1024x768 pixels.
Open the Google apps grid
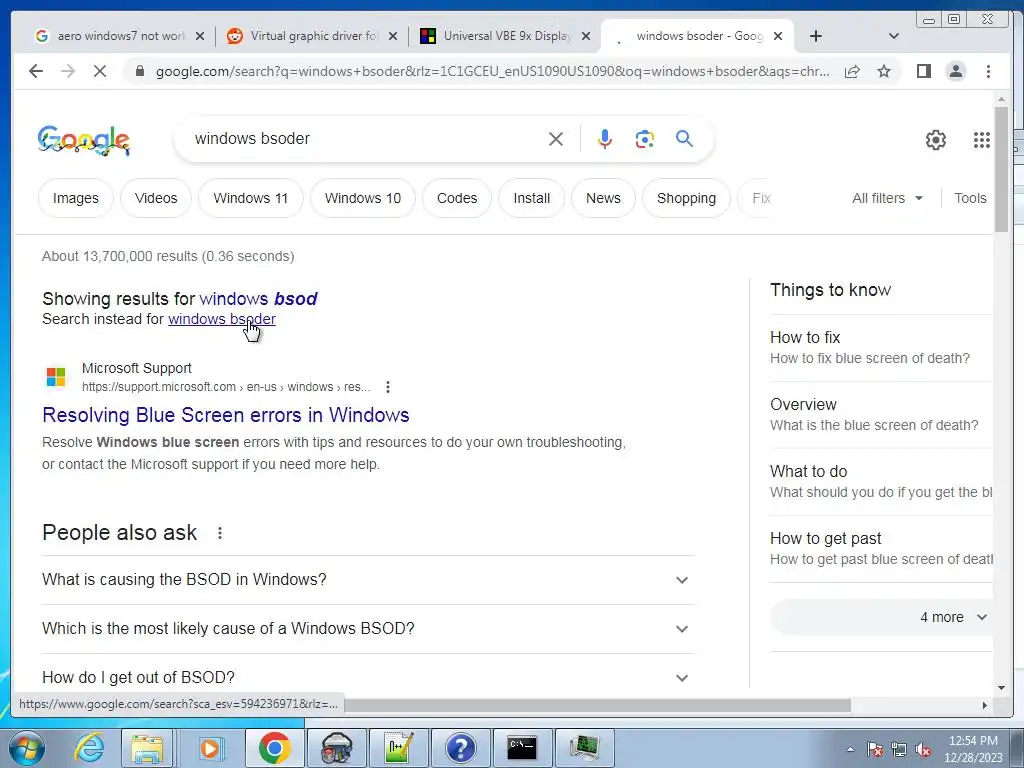[x=982, y=140]
